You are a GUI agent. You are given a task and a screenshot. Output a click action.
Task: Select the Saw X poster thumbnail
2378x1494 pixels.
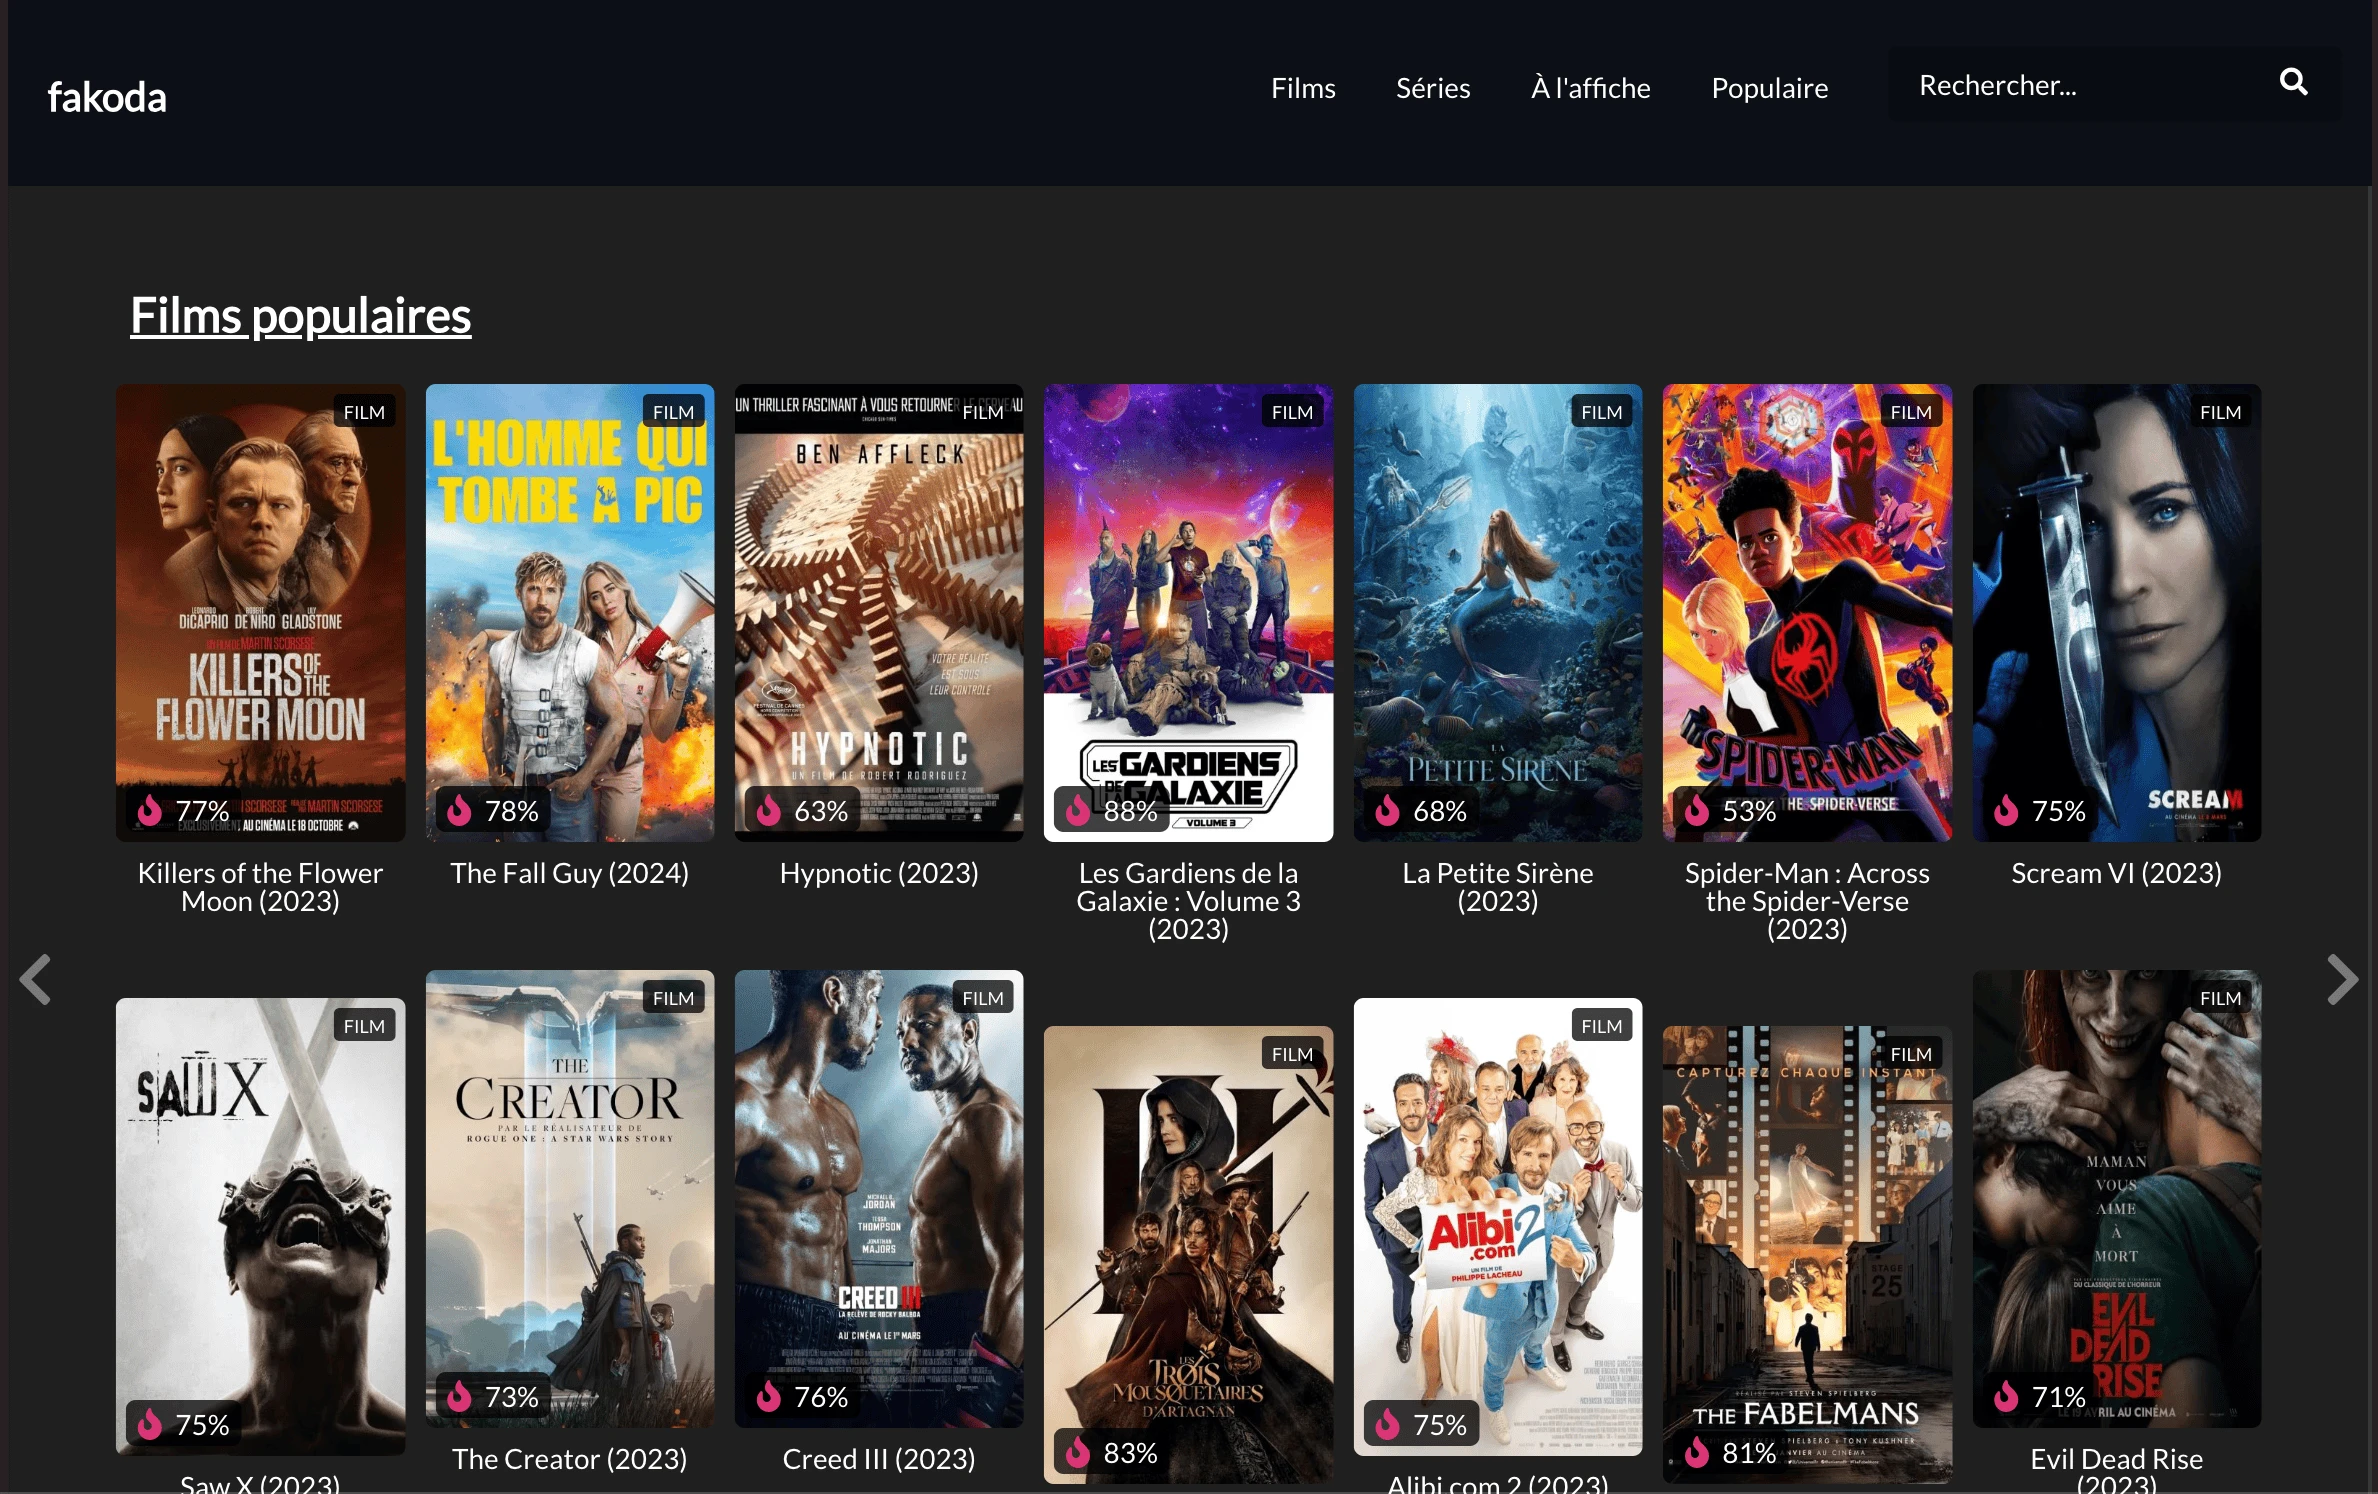(x=260, y=1226)
